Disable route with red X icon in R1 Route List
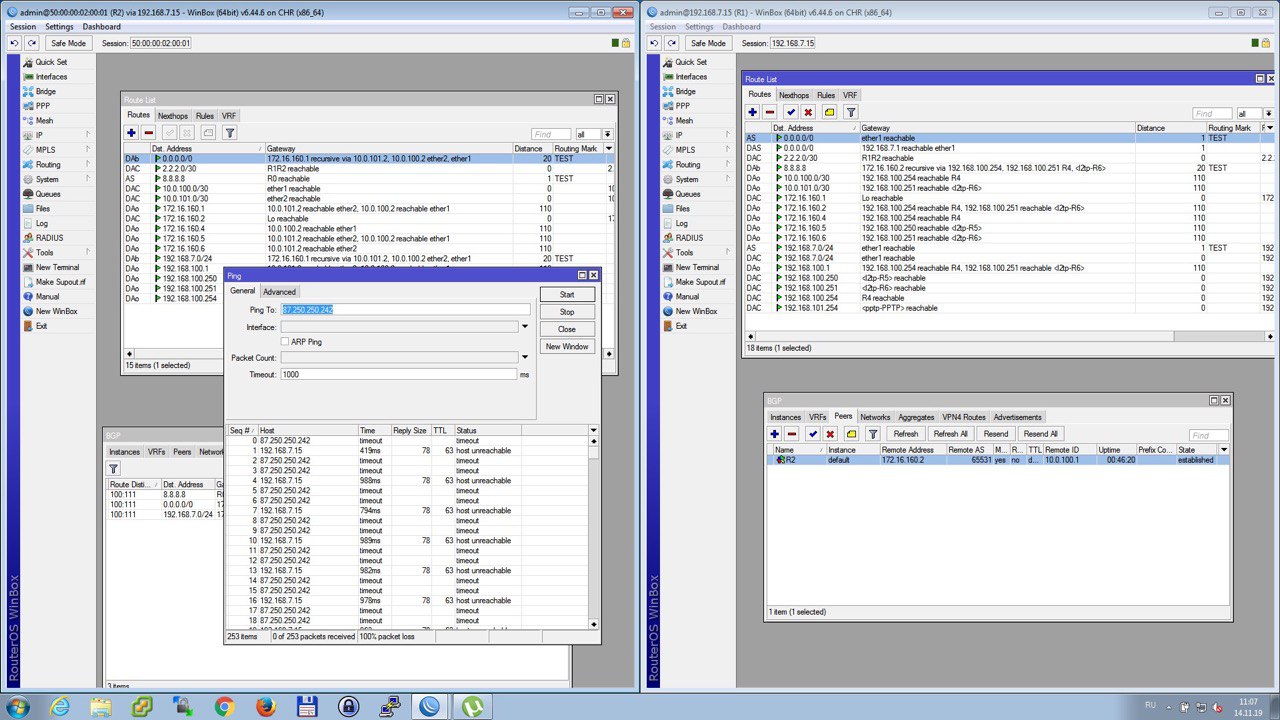Image resolution: width=1280 pixels, height=720 pixels. (808, 112)
